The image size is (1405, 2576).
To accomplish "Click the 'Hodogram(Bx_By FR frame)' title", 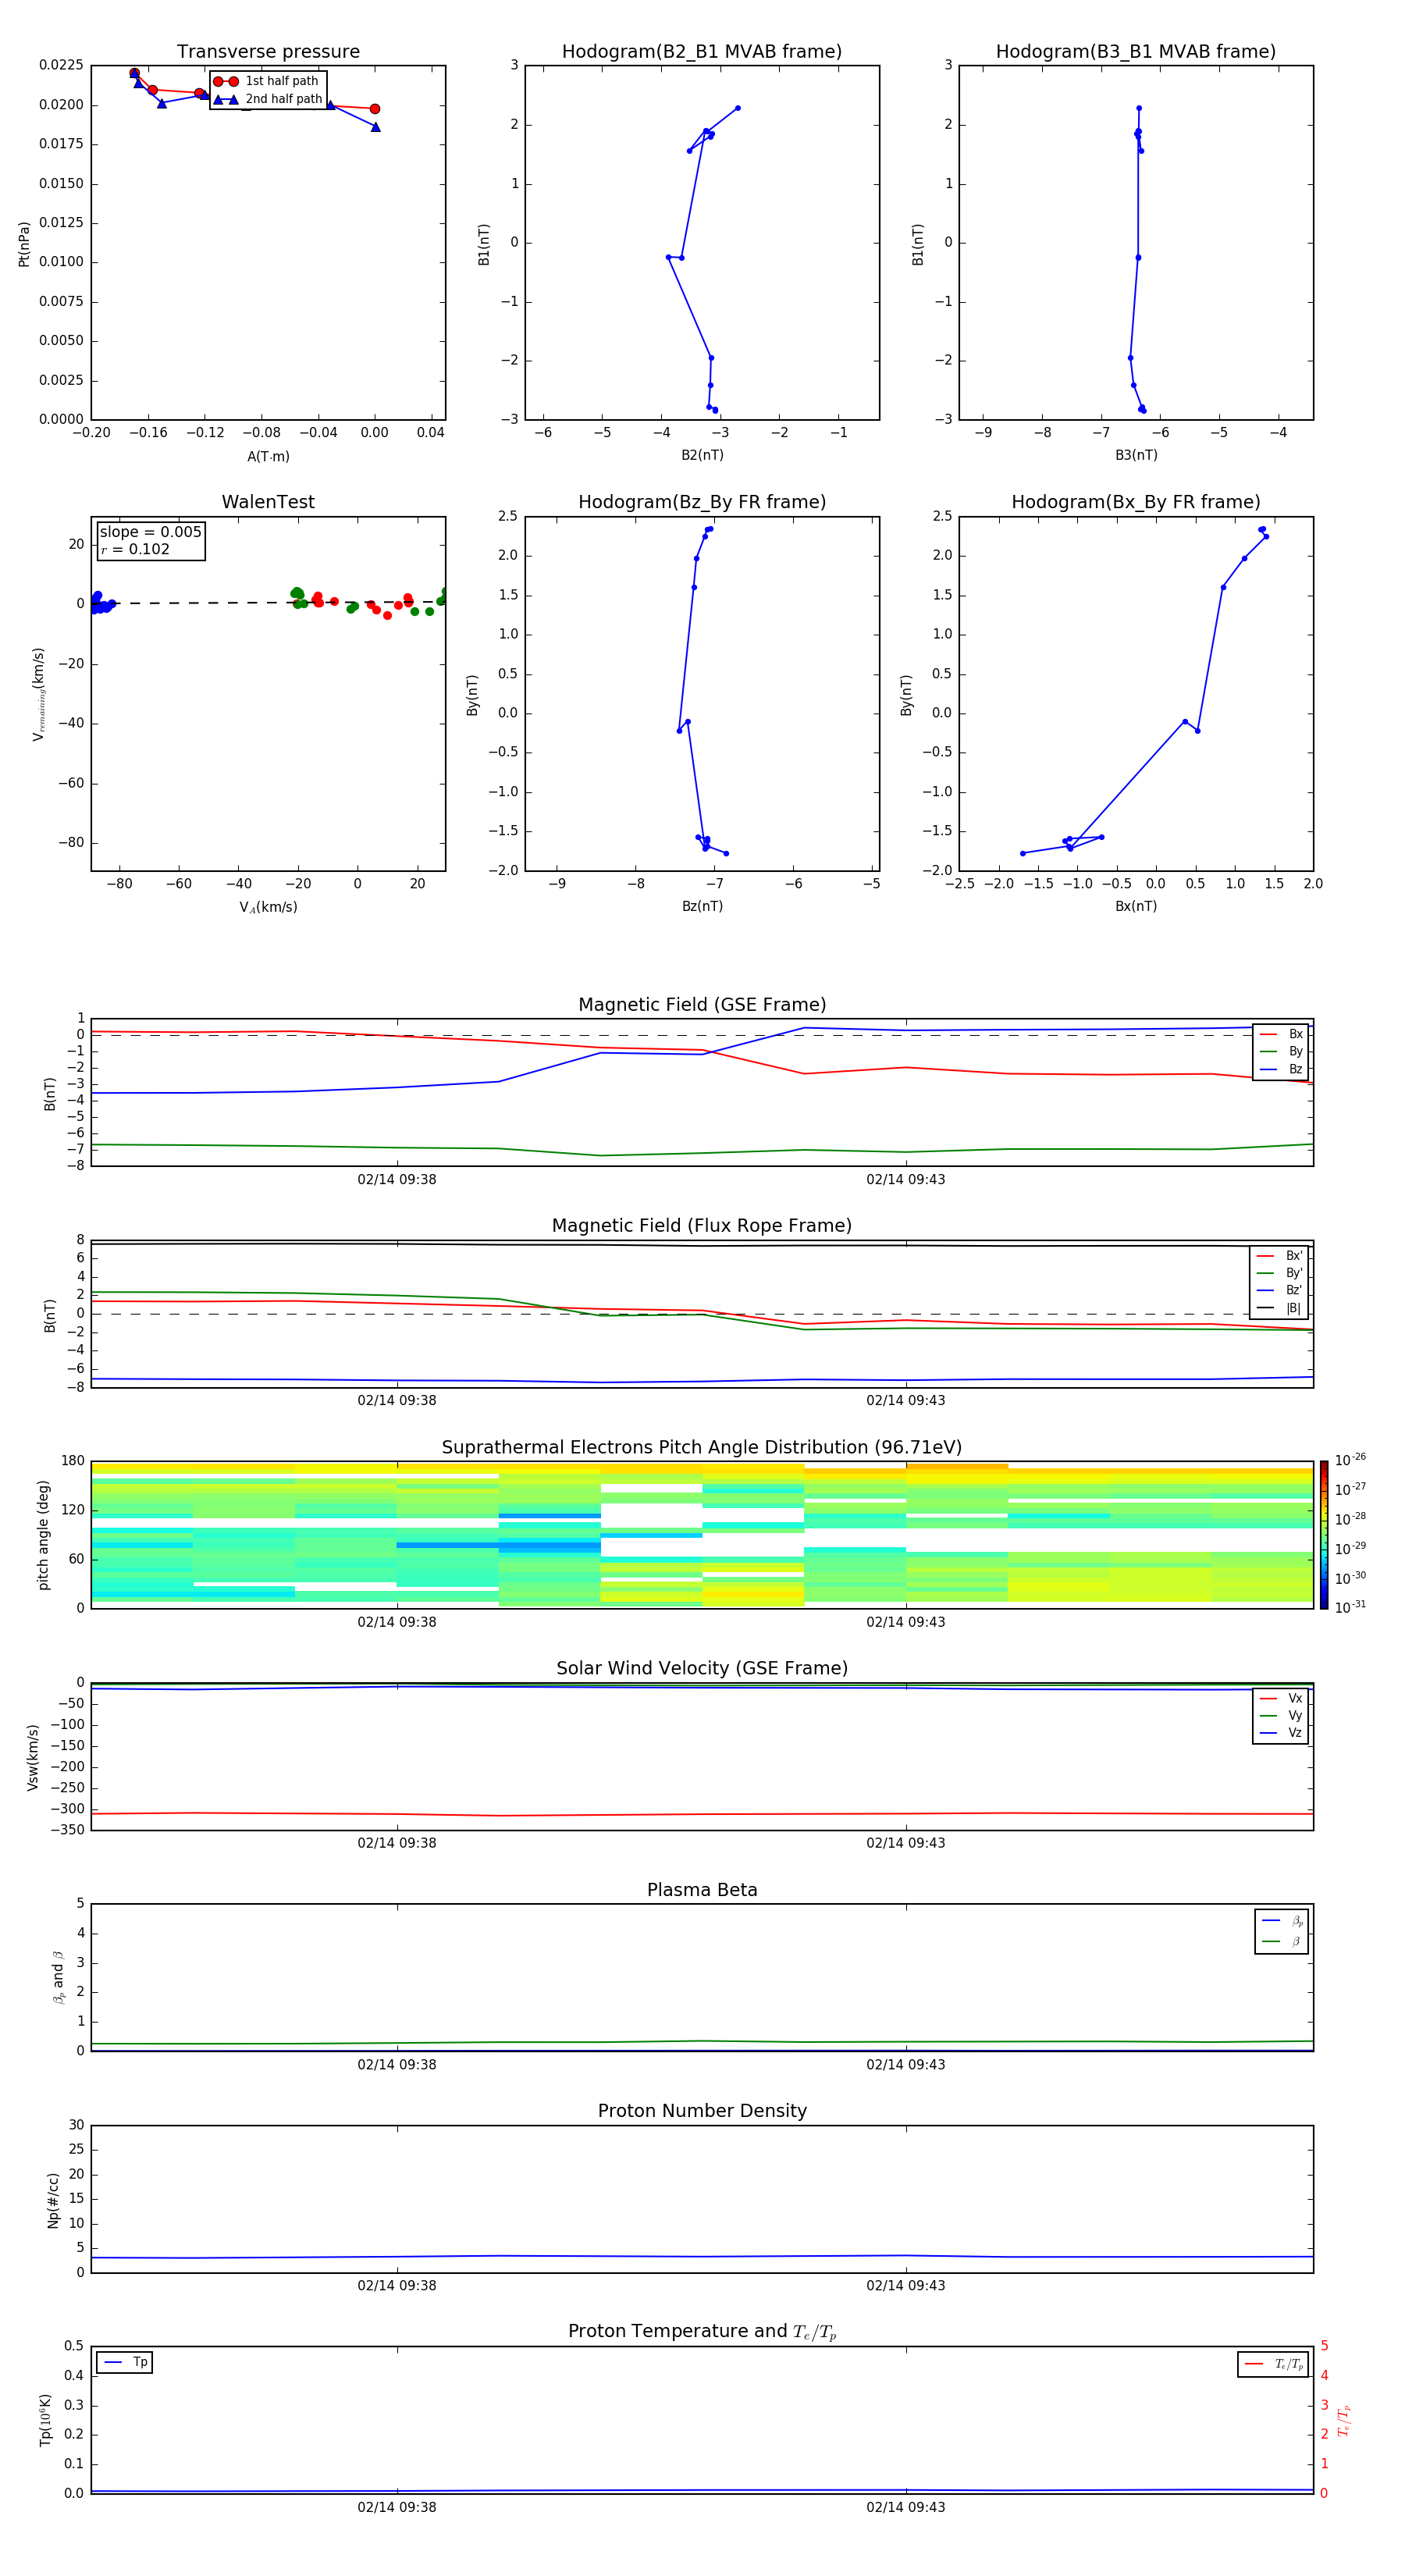I will point(1136,502).
